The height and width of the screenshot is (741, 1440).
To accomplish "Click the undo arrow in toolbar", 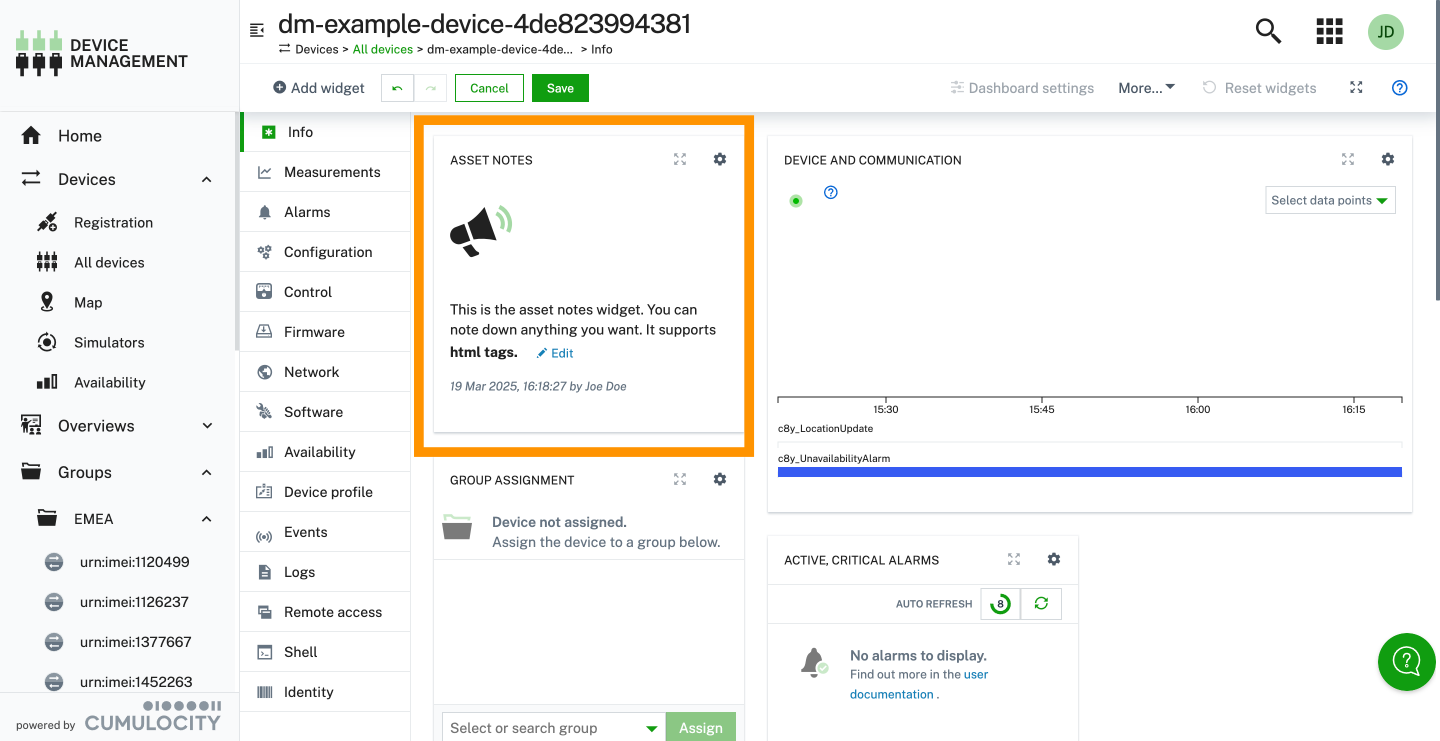I will pos(397,88).
